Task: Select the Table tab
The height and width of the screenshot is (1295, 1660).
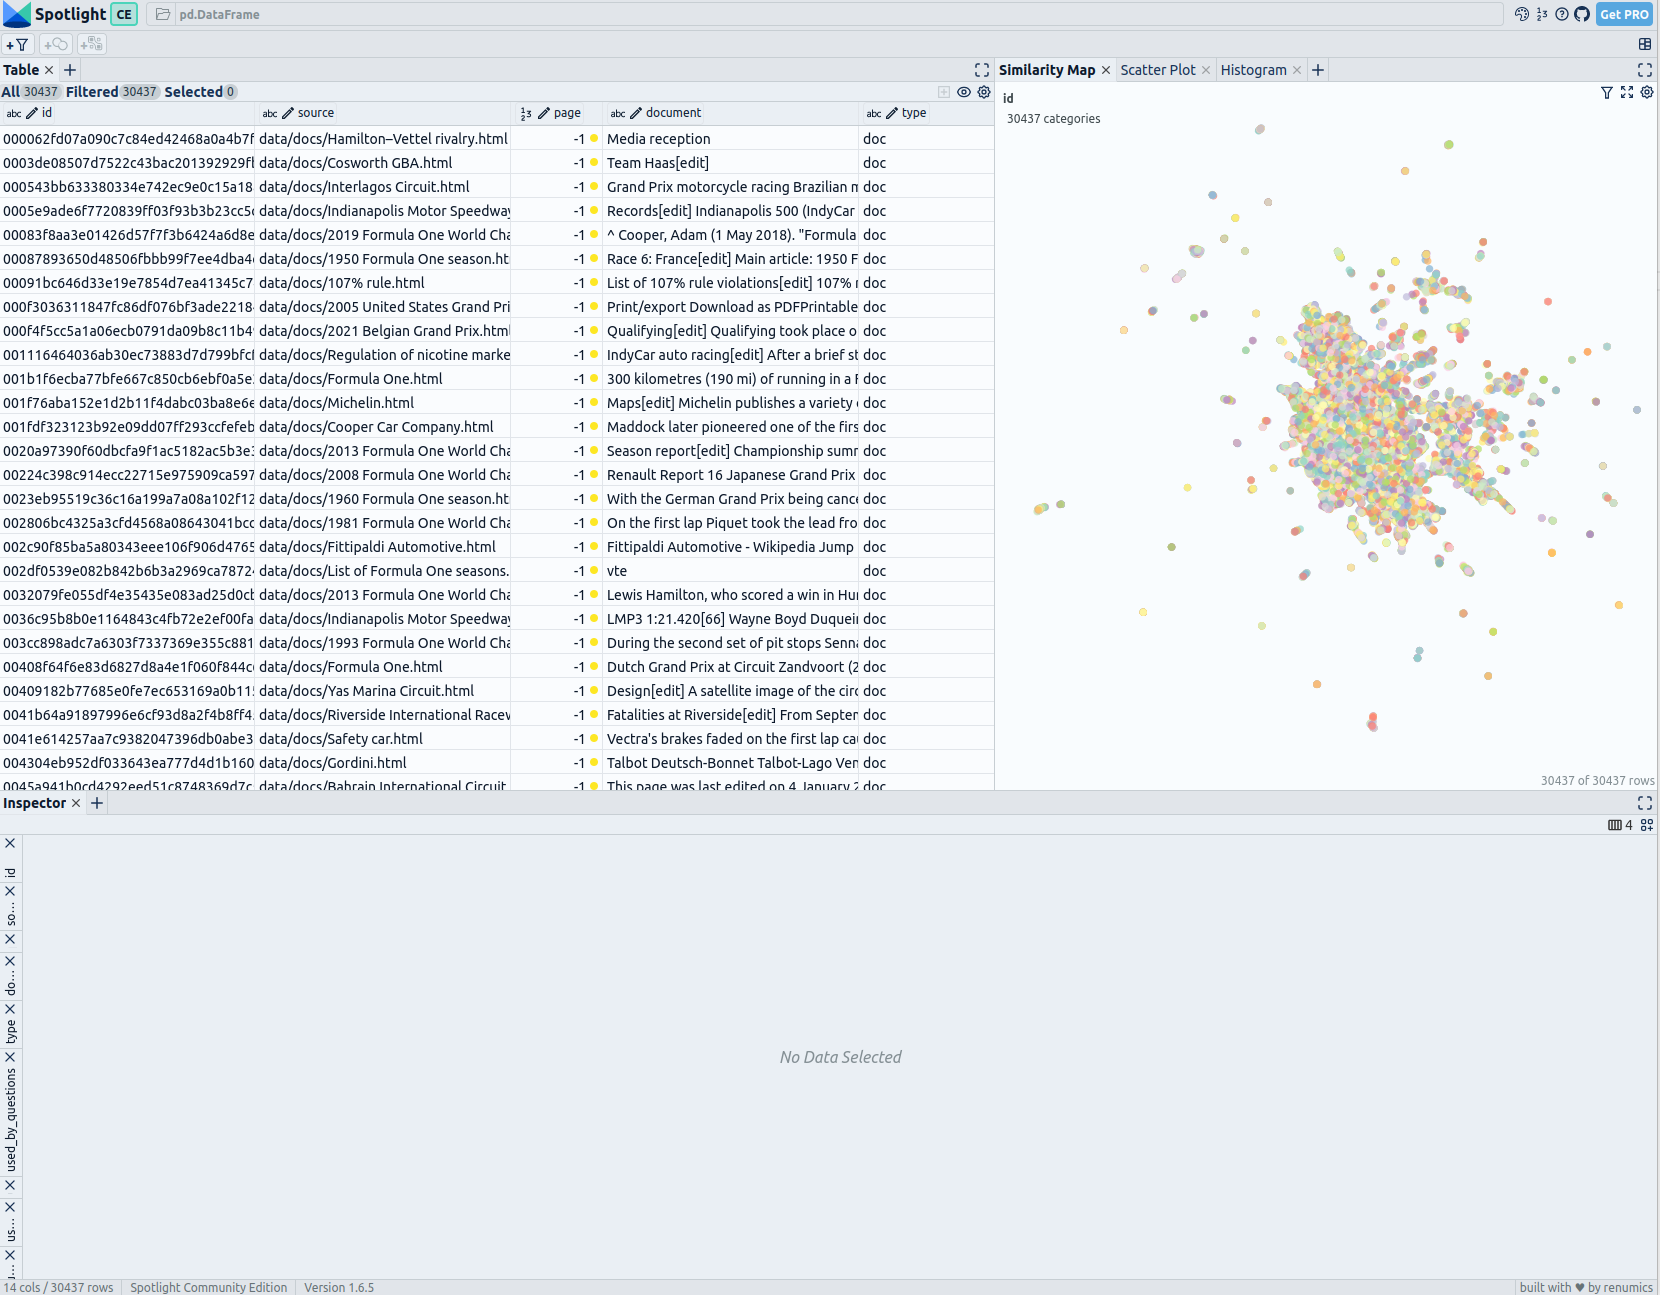Action: pyautogui.click(x=21, y=70)
